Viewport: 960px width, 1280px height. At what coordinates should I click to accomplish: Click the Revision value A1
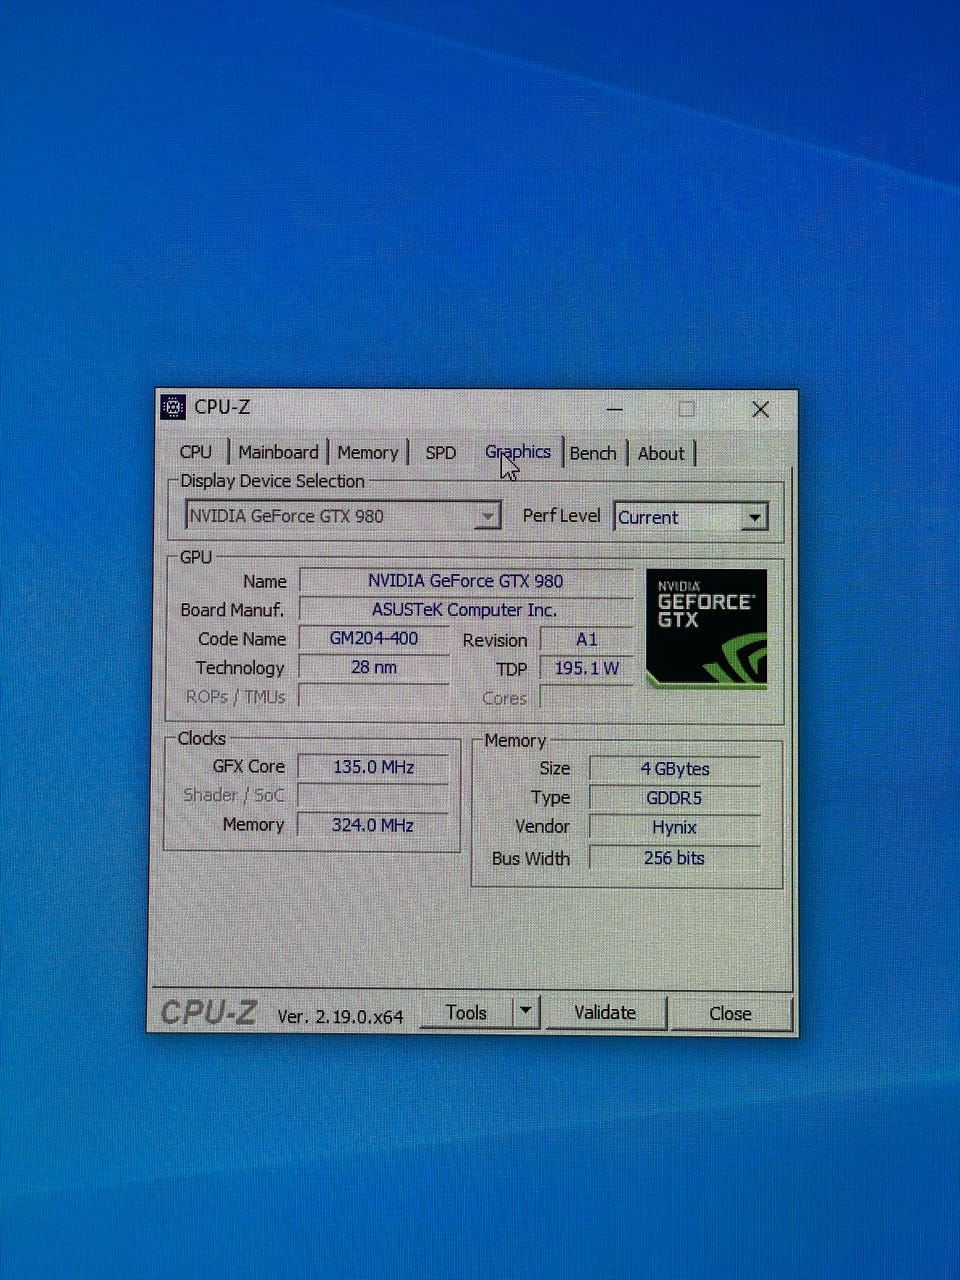(586, 639)
